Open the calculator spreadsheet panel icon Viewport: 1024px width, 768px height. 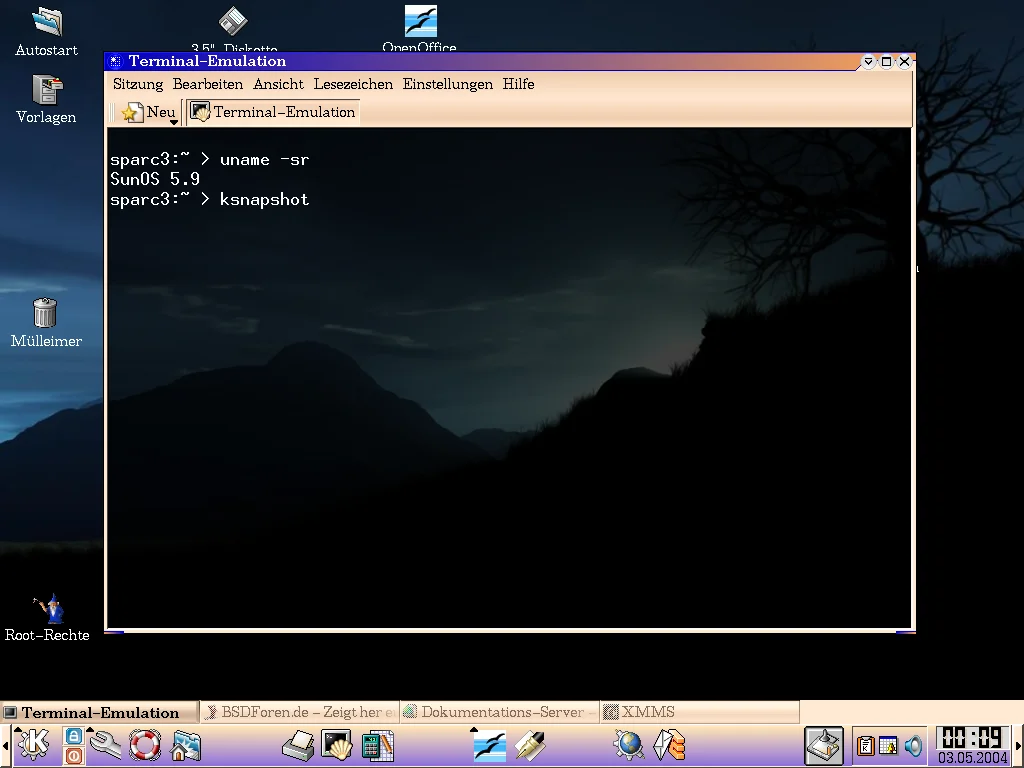point(377,746)
